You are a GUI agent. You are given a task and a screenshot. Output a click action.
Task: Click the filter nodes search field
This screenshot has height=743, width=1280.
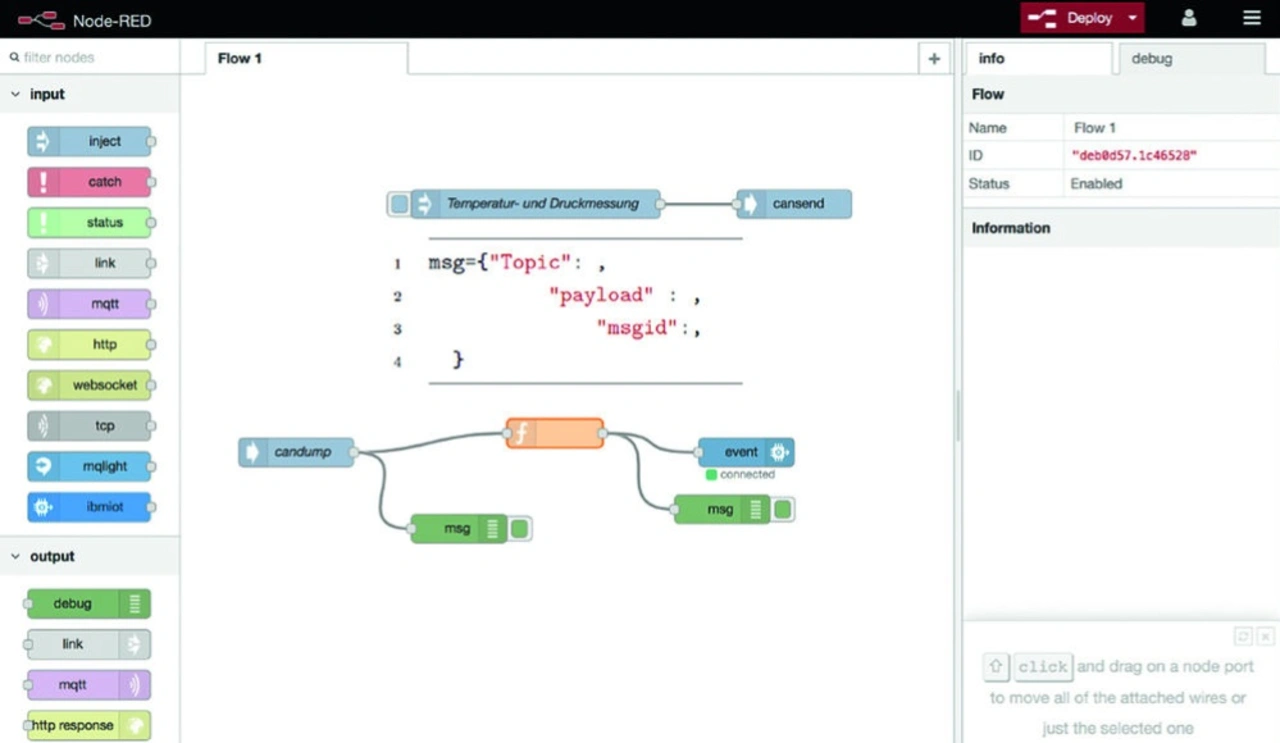[95, 58]
